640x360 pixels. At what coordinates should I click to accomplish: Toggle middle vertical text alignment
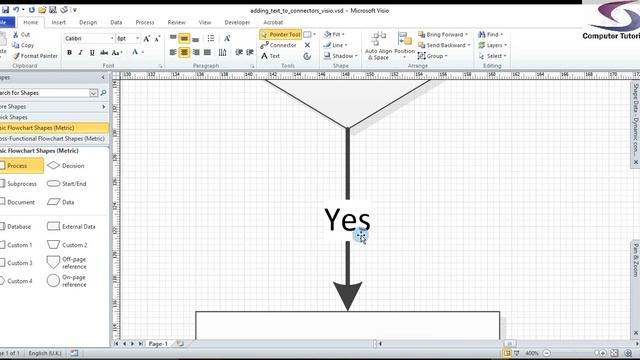184,38
